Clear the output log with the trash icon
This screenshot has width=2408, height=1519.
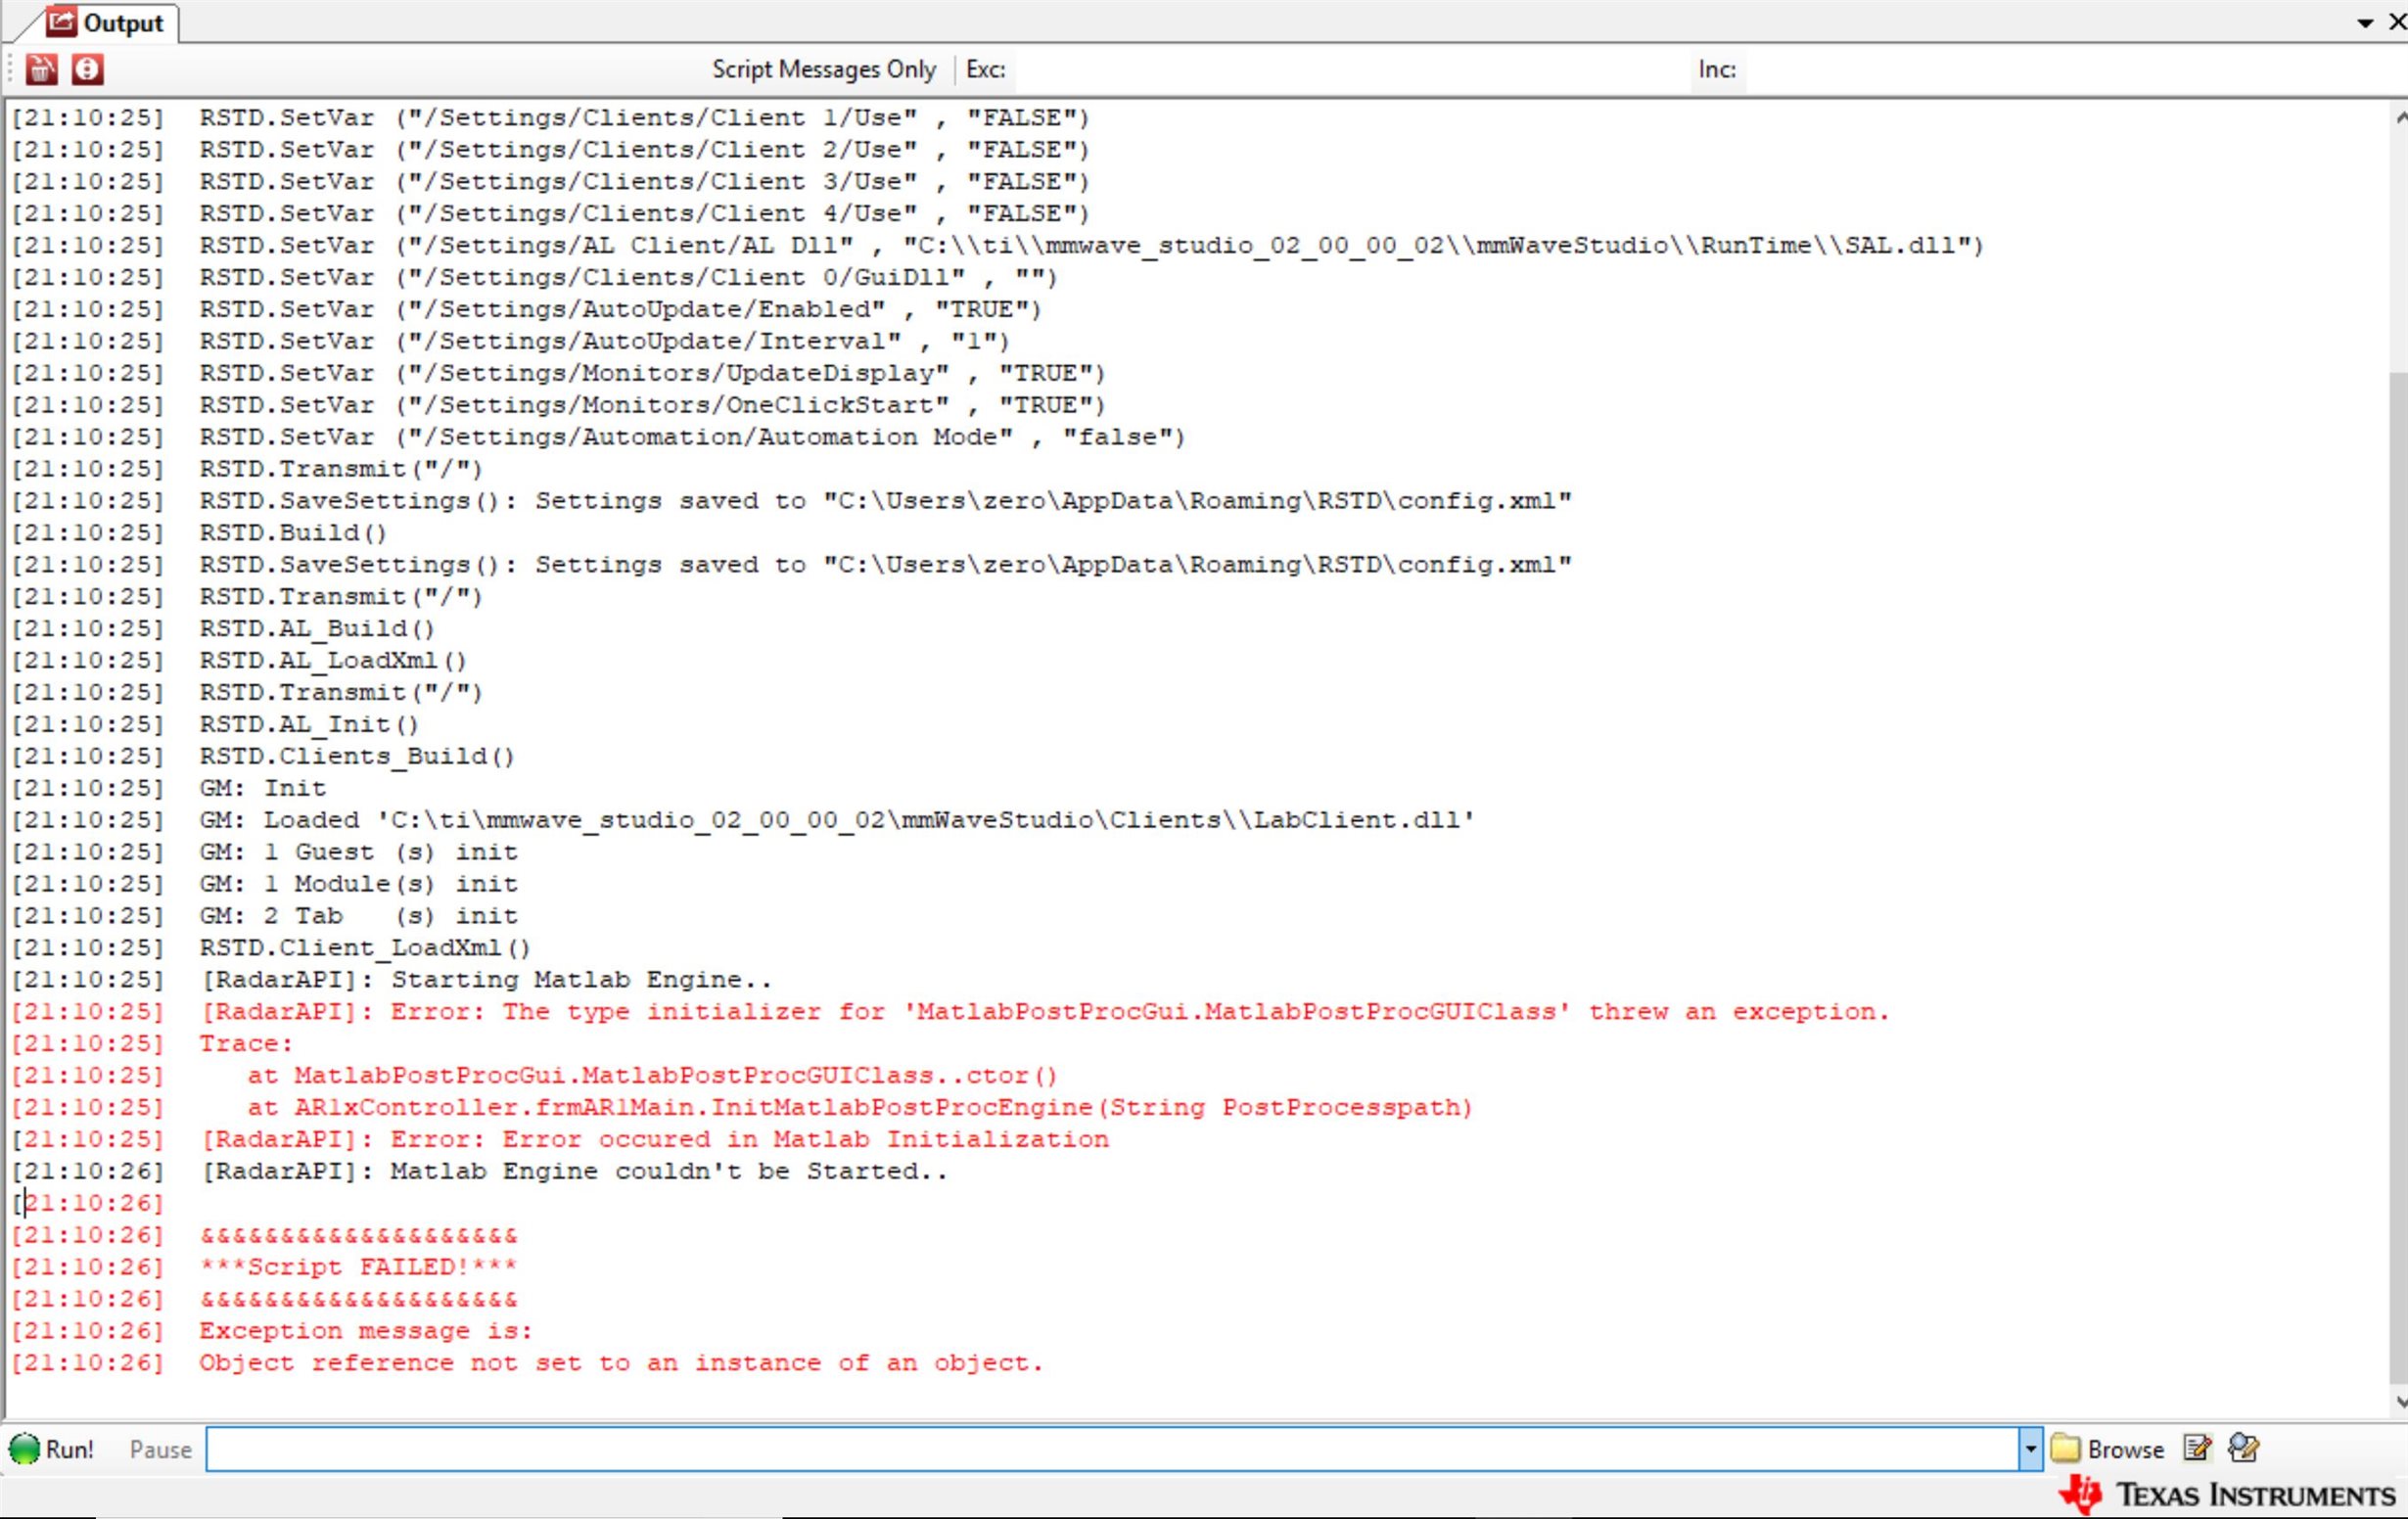(41, 69)
